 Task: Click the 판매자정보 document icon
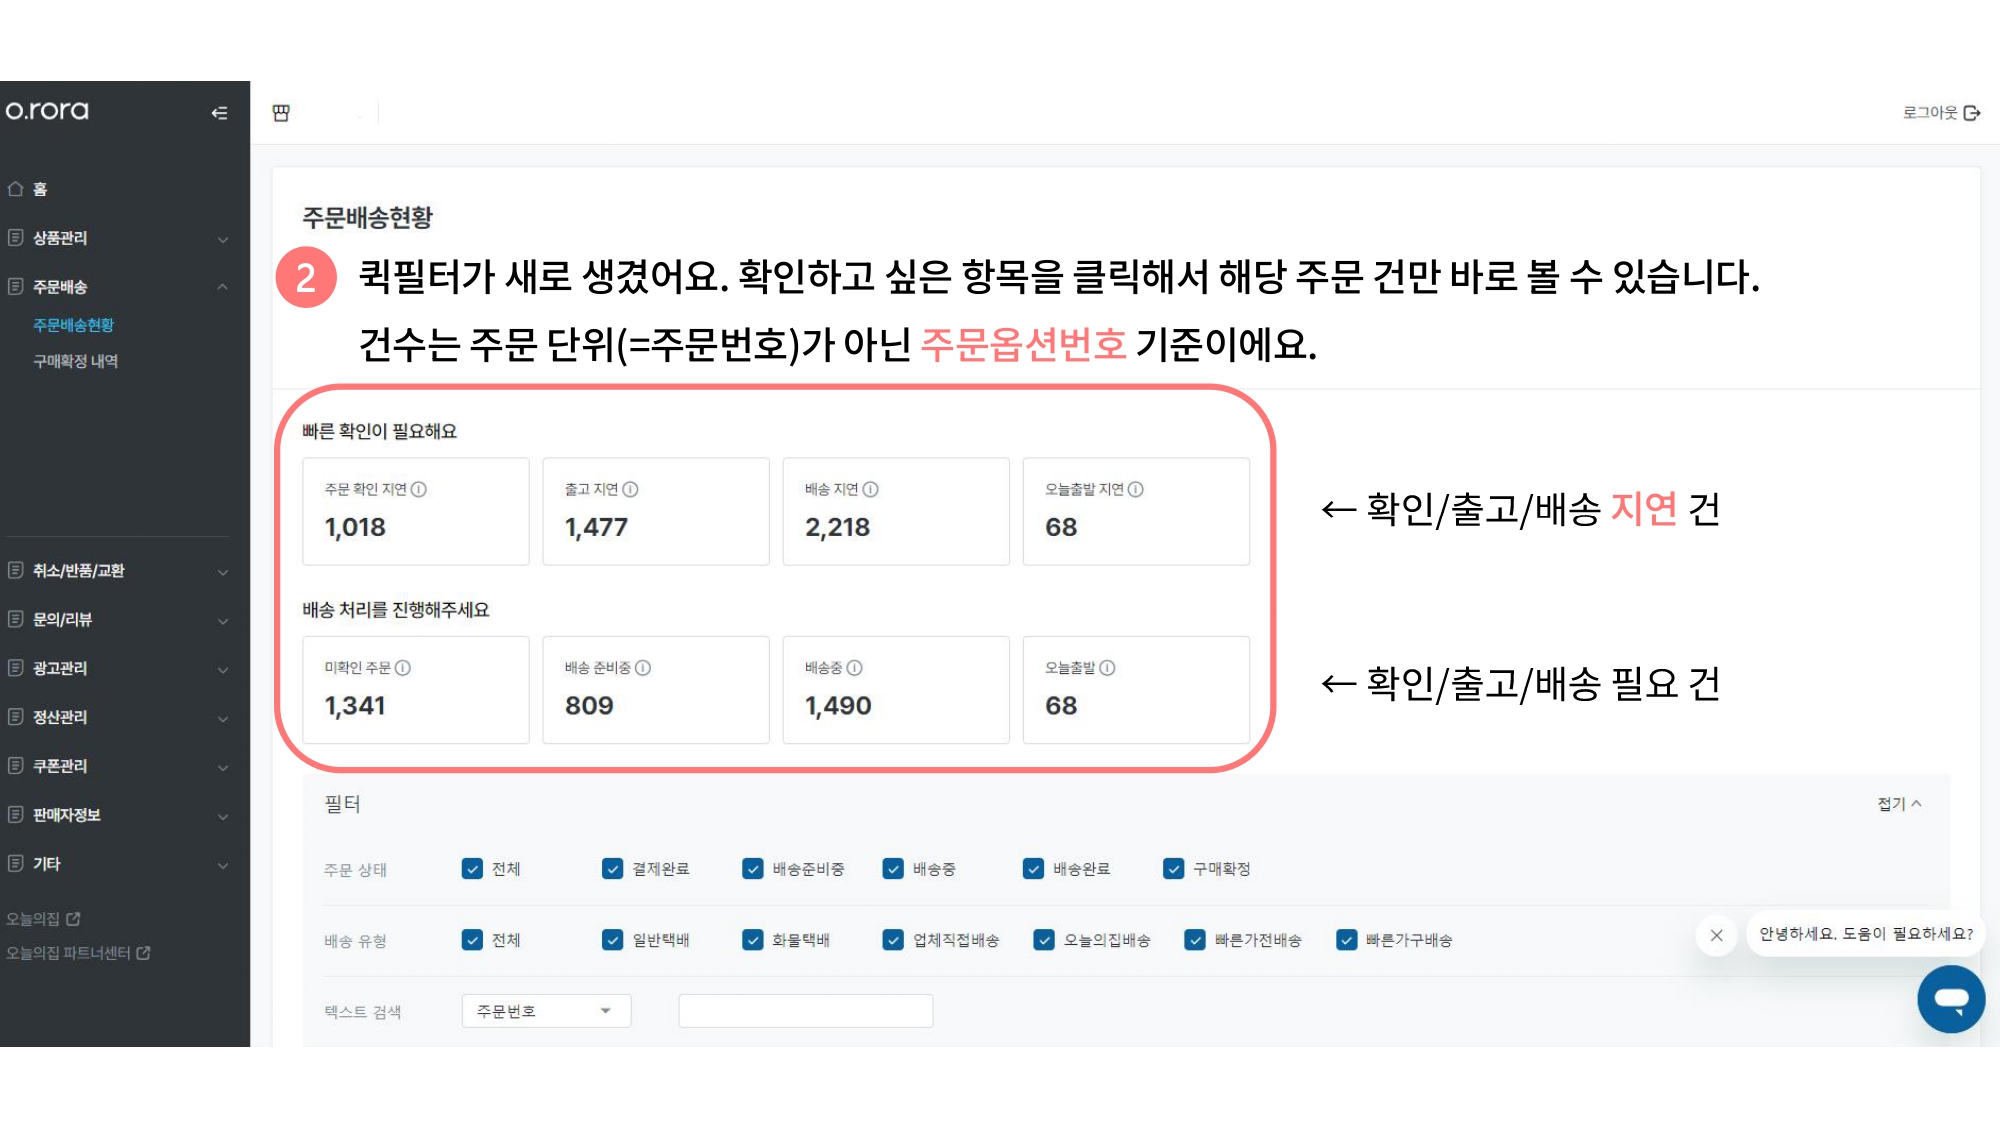tap(15, 814)
